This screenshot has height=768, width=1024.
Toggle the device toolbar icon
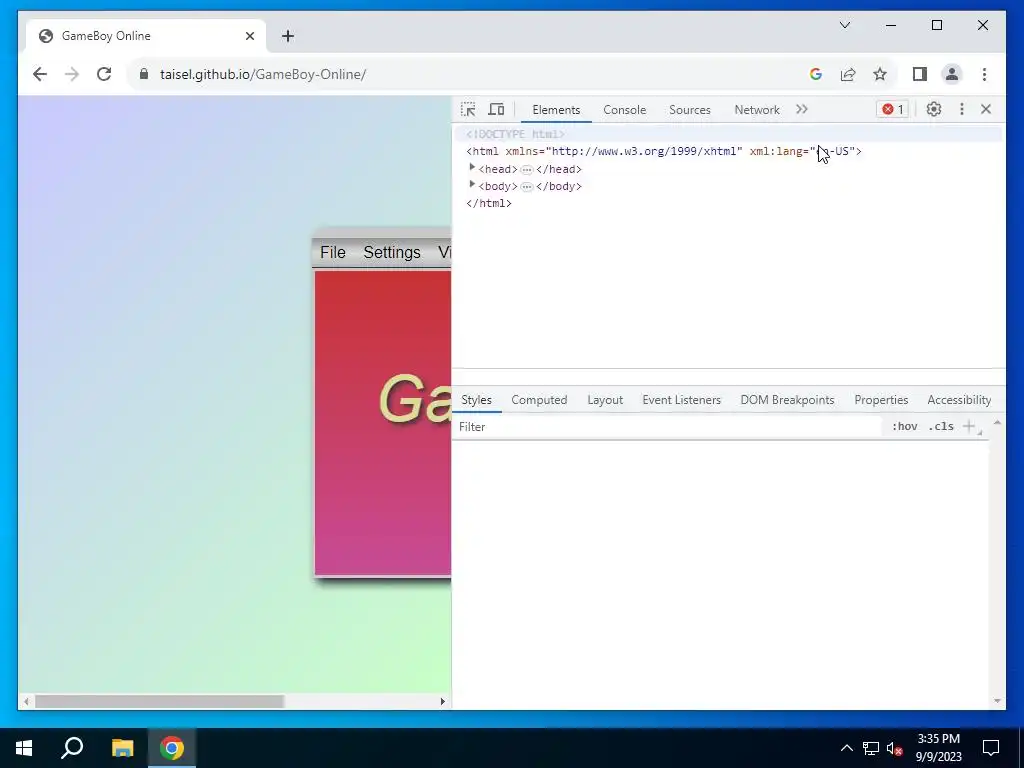496,109
